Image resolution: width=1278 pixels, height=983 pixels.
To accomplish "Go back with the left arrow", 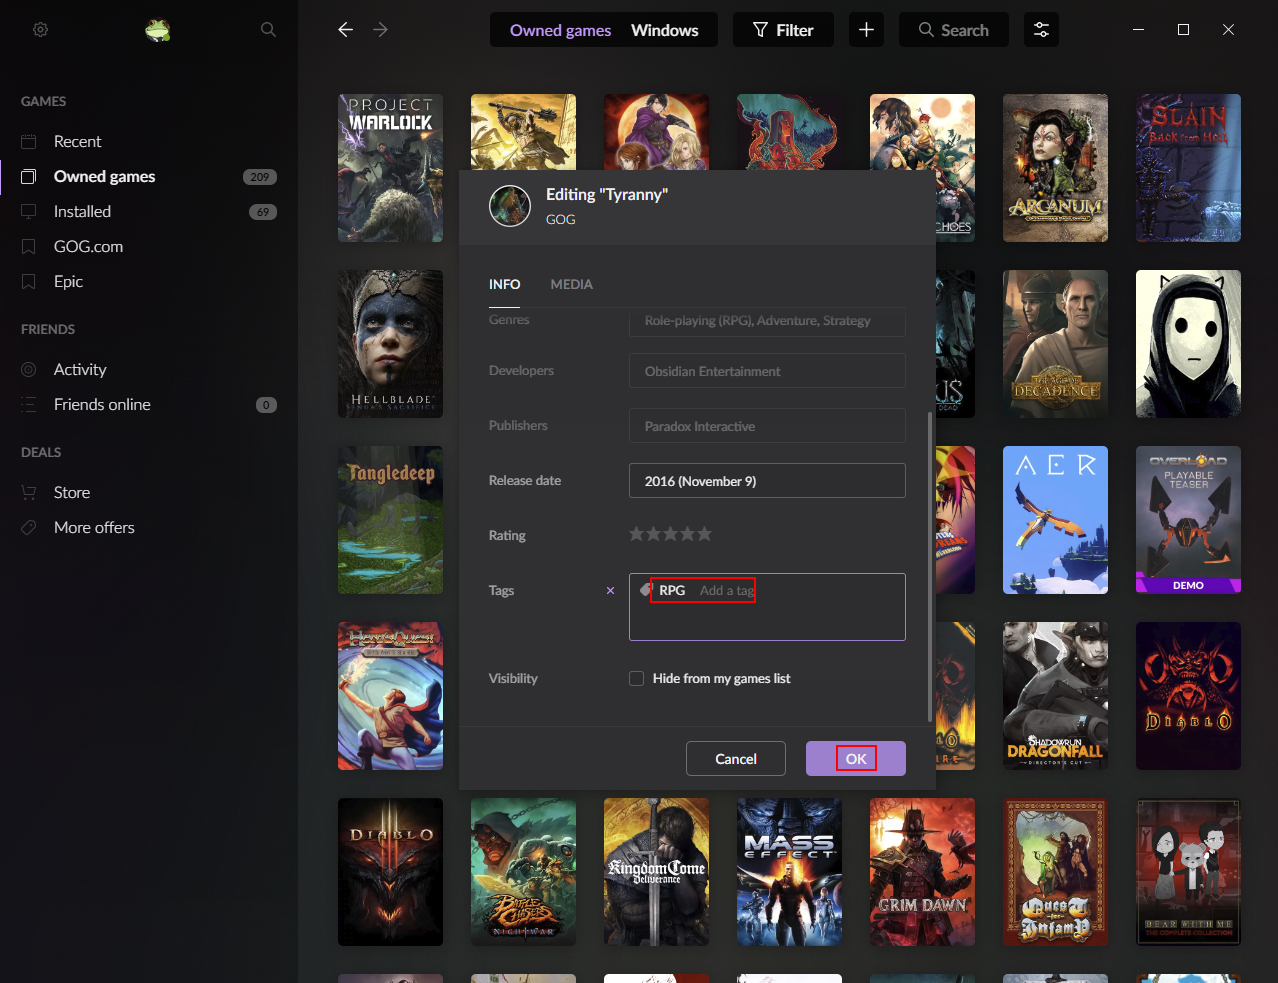I will [x=346, y=30].
